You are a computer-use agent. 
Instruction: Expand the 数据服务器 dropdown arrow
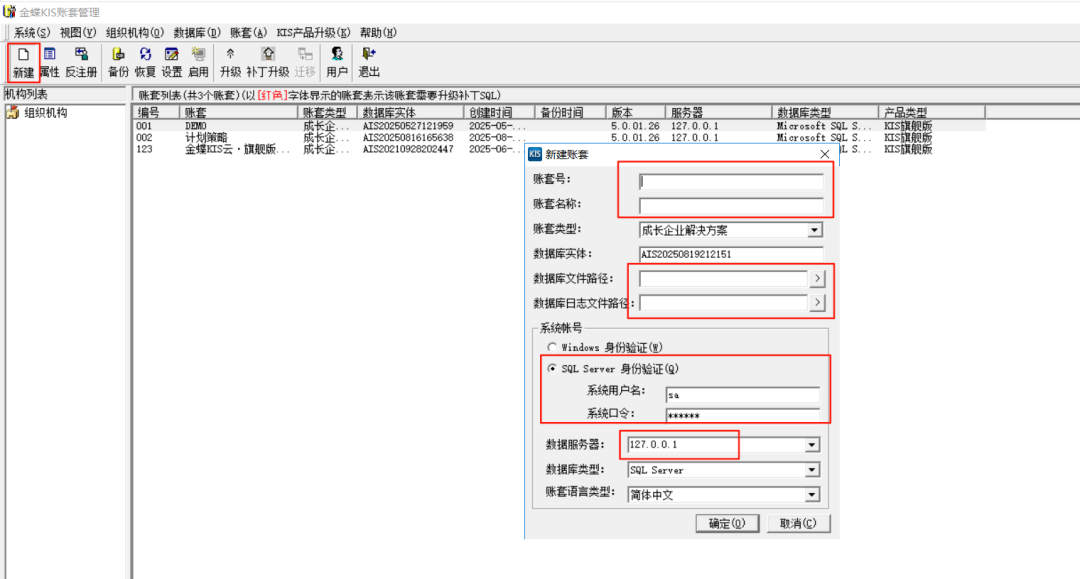pyautogui.click(x=812, y=445)
